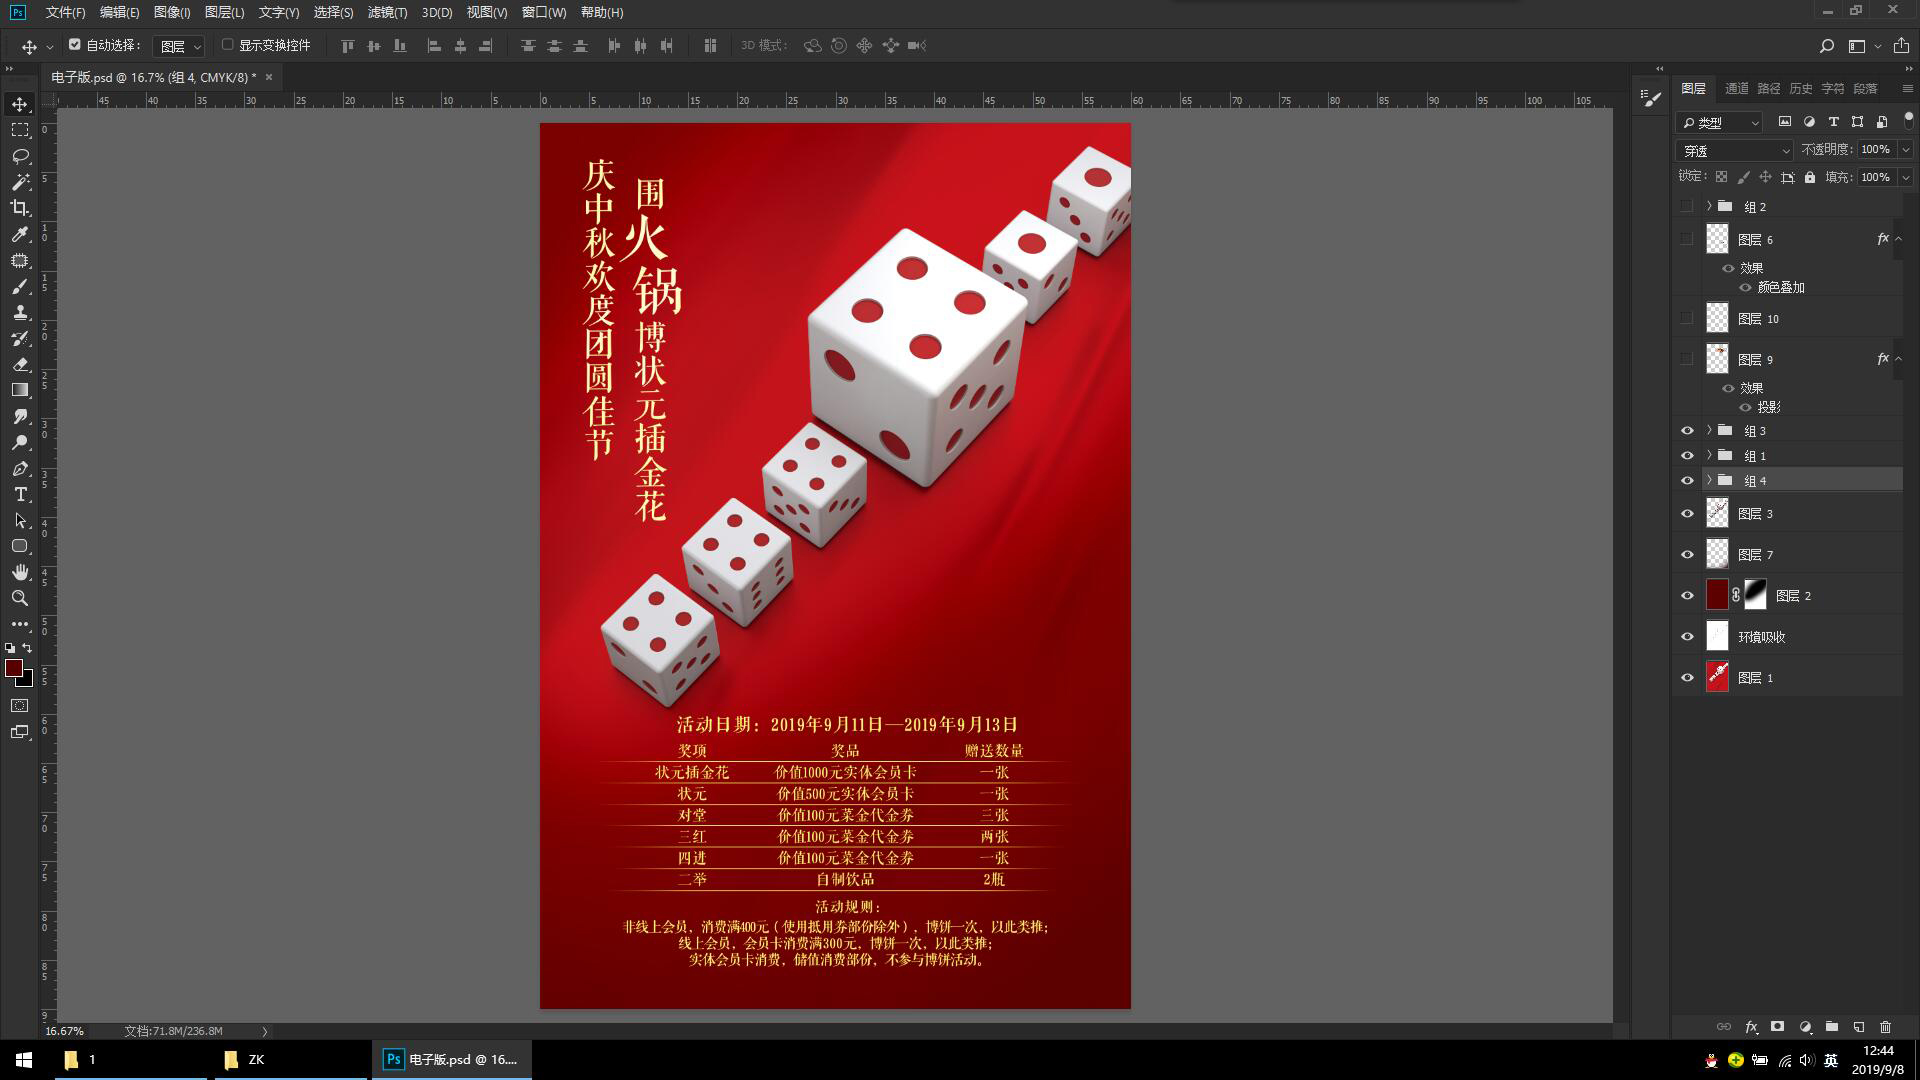1920x1080 pixels.
Task: Click the background color swatch
Action: coord(27,681)
